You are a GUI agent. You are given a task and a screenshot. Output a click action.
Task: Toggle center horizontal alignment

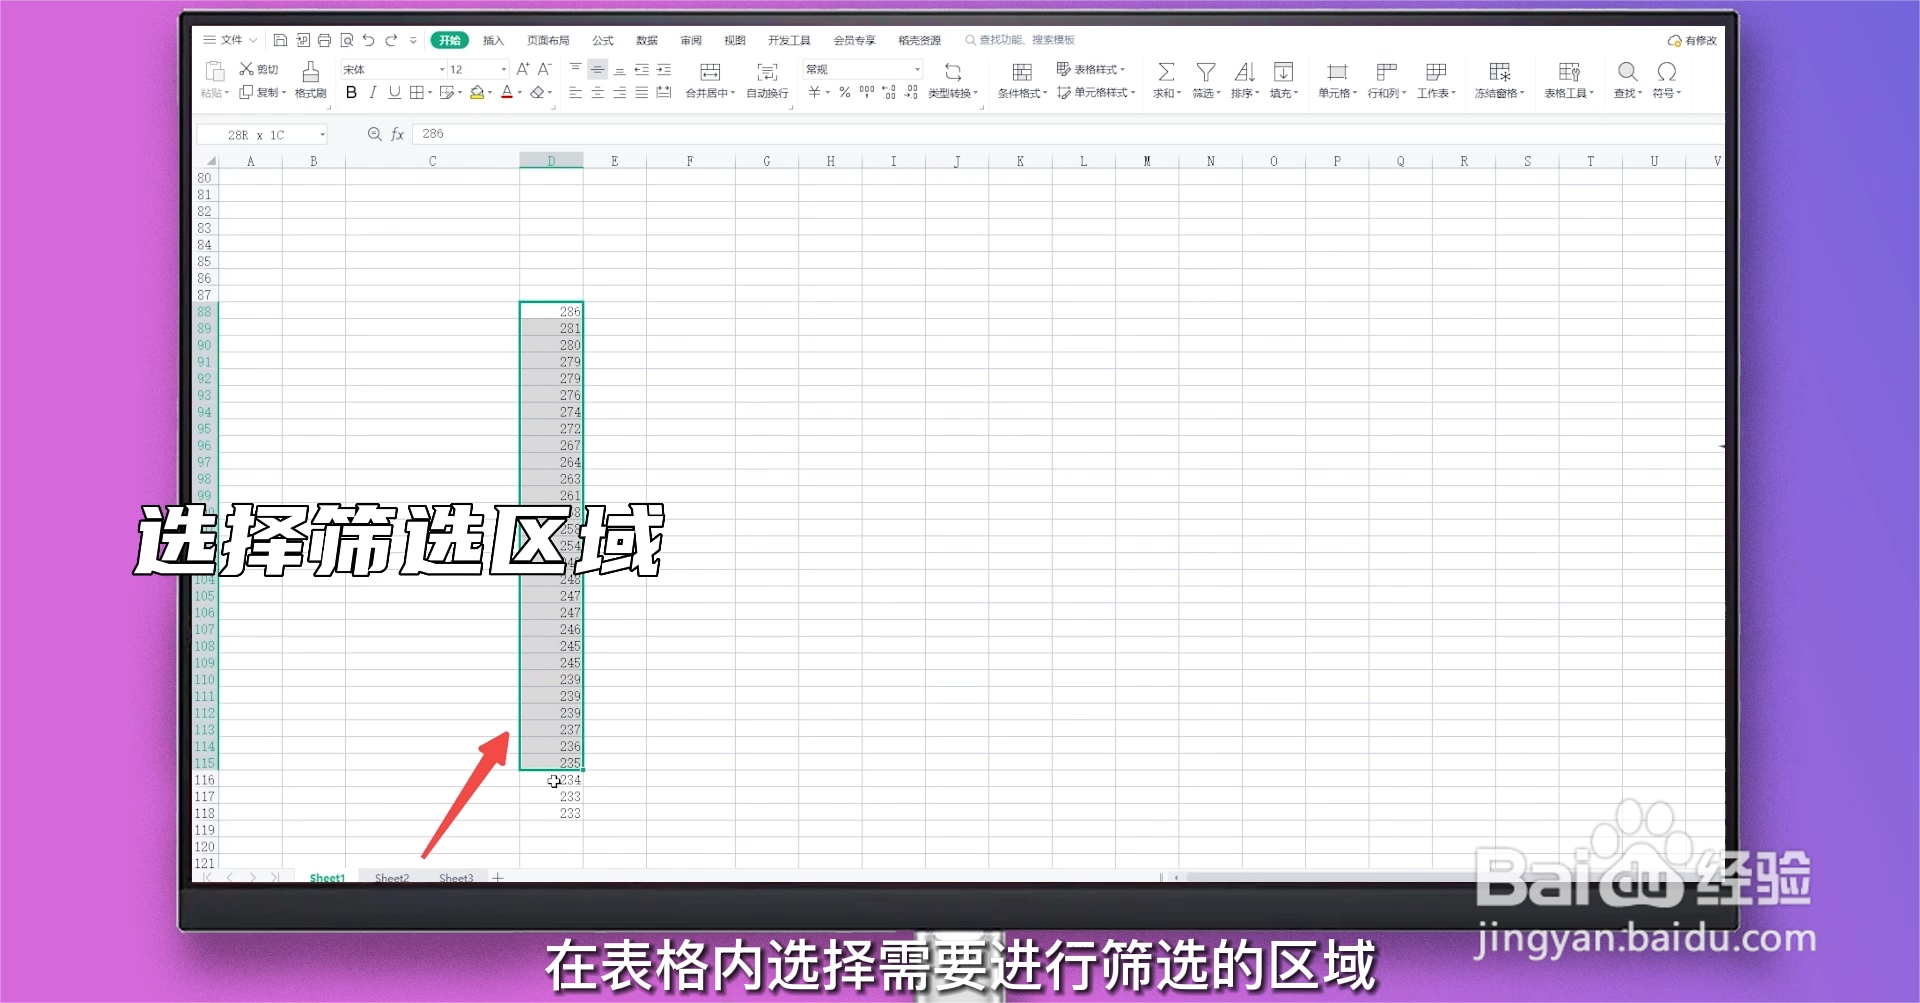pyautogui.click(x=597, y=92)
